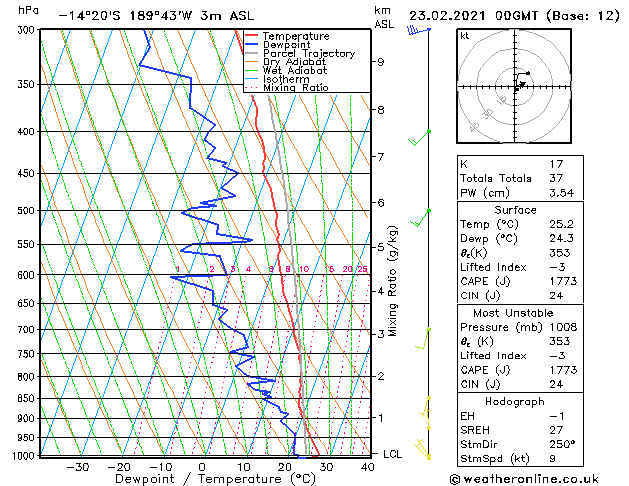Click the wind barb at 300 hPa
629x486 pixels.
point(418,30)
